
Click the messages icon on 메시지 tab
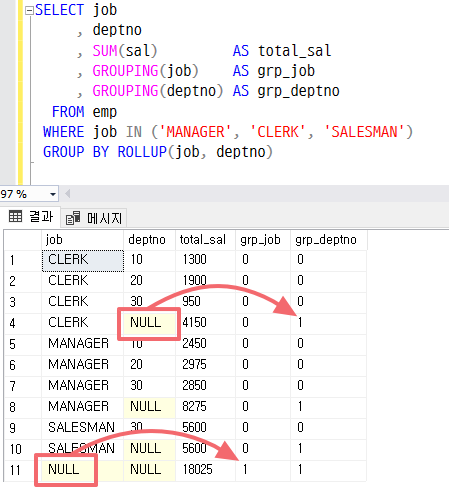coord(73,218)
